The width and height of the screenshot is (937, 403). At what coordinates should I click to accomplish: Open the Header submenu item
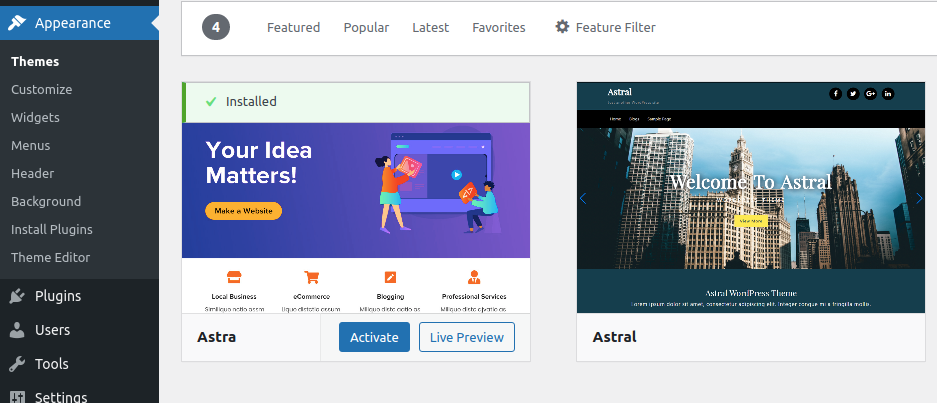(32, 173)
